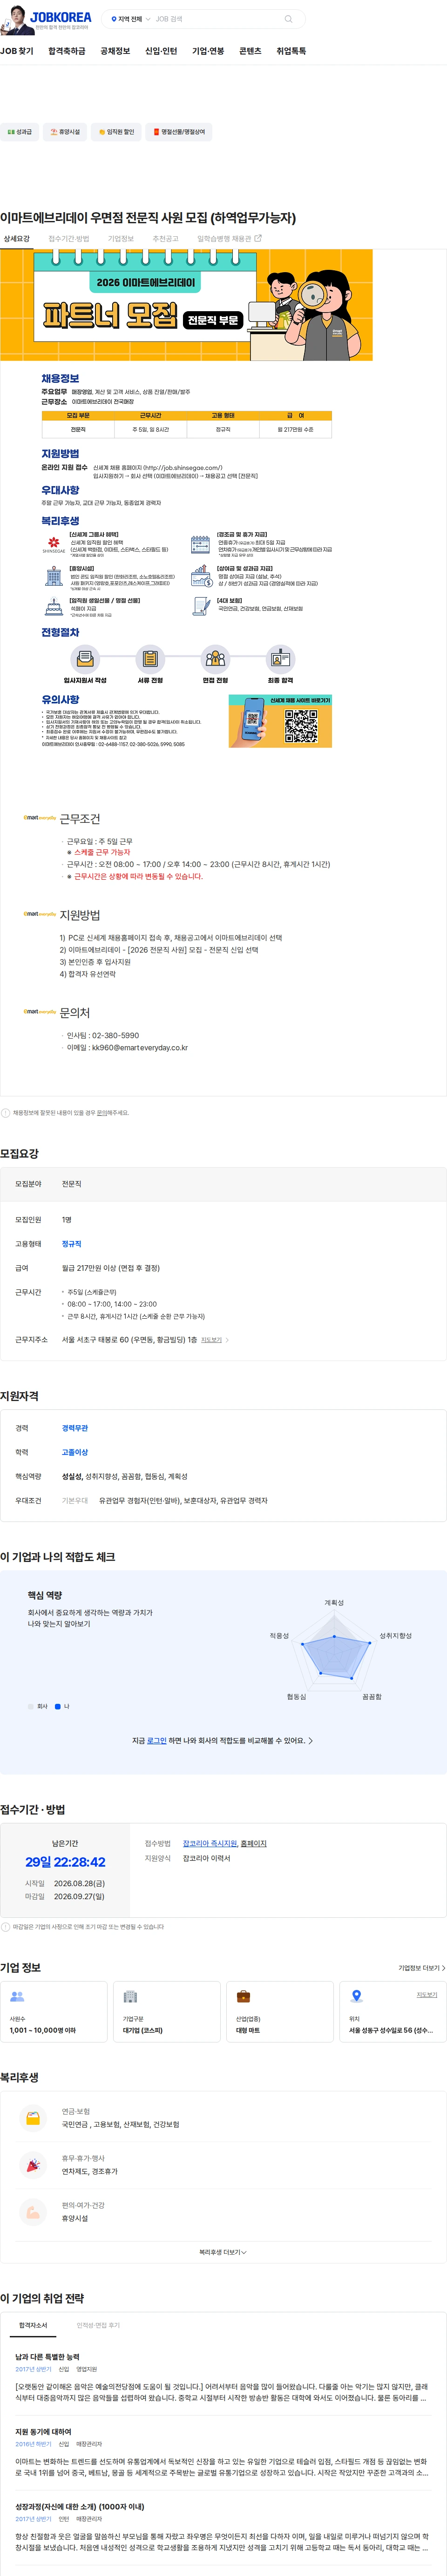Screen dimensions: 447x2576
Task: Click the 입사지원서 작성 step icon
Action: [x=85, y=659]
